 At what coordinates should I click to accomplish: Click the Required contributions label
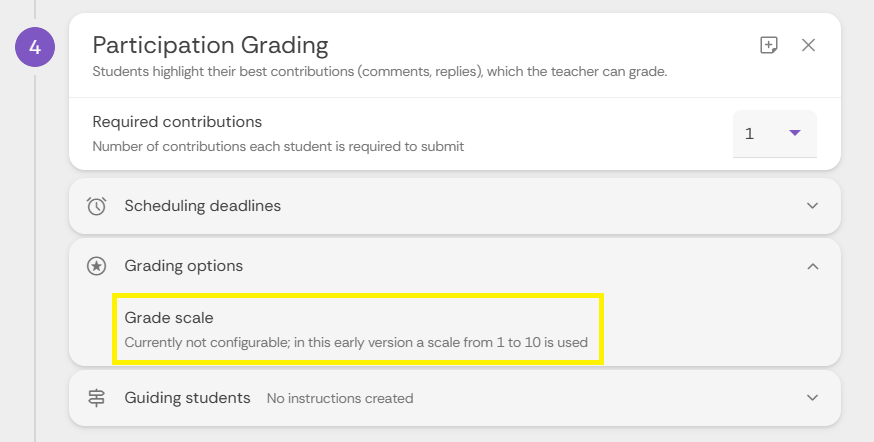coord(177,122)
